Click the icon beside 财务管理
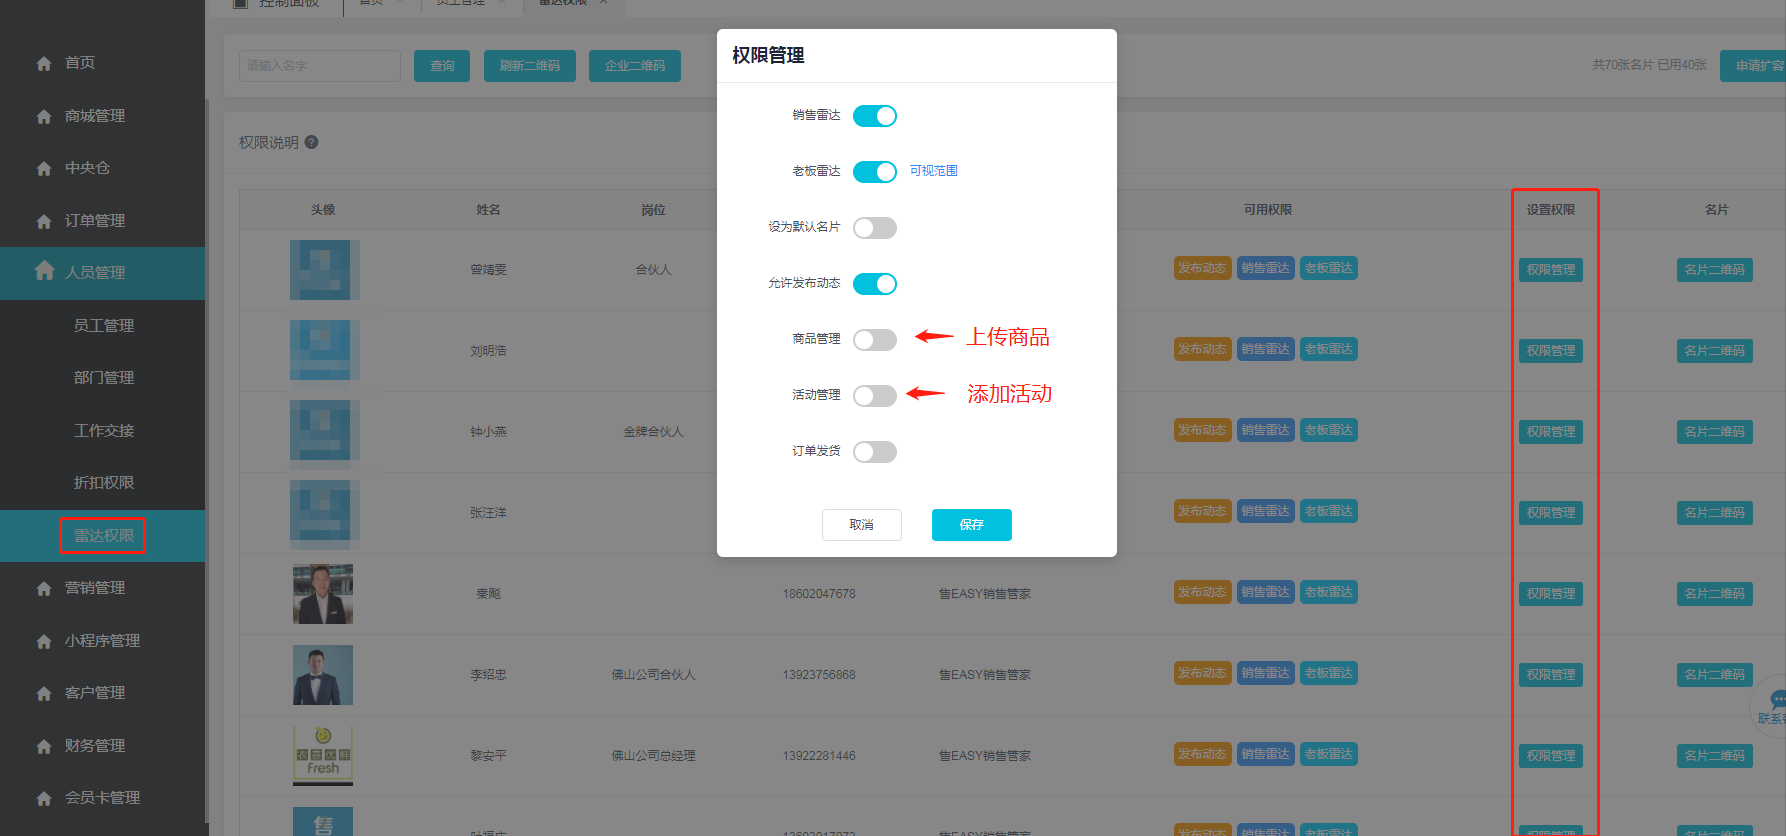Screen dimensions: 1786x836 44,746
